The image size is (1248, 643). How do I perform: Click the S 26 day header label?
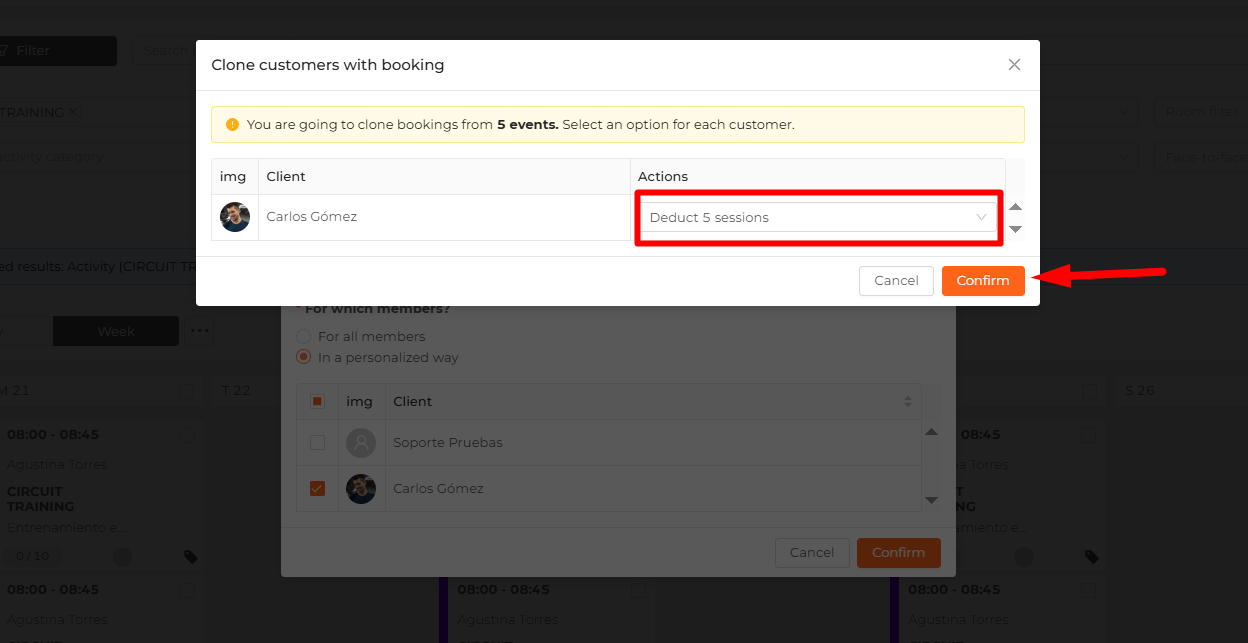pos(1139,391)
